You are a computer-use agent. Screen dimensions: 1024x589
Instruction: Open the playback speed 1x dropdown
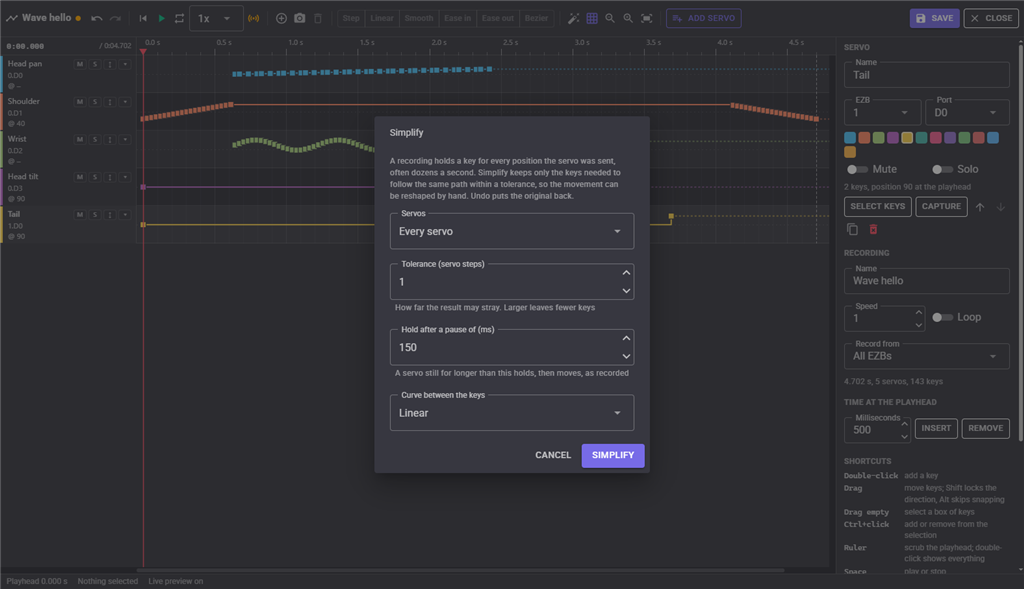(x=216, y=18)
